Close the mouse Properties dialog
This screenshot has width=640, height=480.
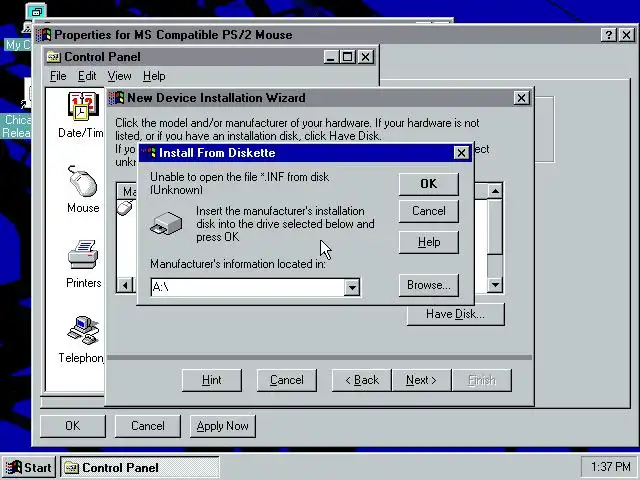coord(627,35)
